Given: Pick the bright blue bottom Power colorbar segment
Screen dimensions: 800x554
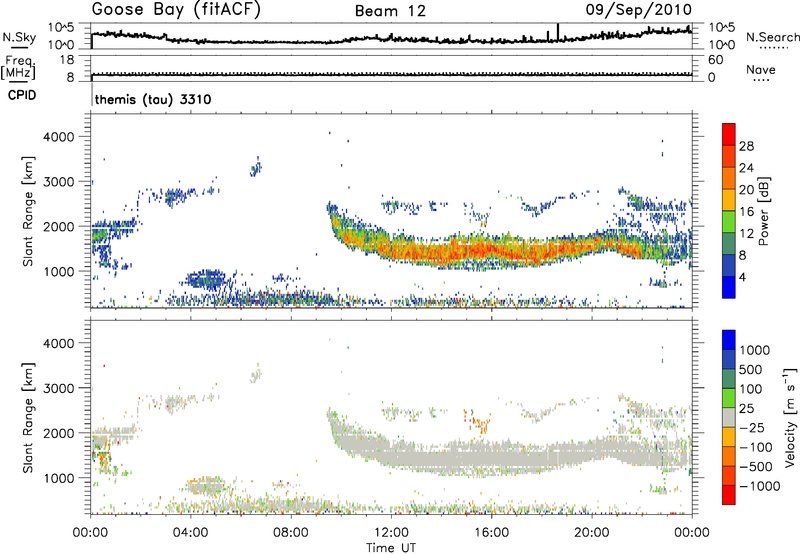Looking at the screenshot, I should click(x=729, y=287).
